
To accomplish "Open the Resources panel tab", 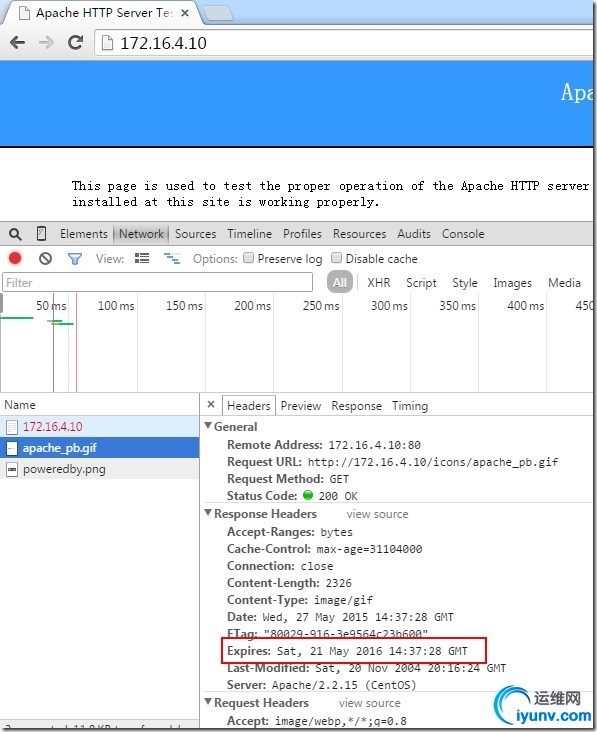I will pos(359,234).
